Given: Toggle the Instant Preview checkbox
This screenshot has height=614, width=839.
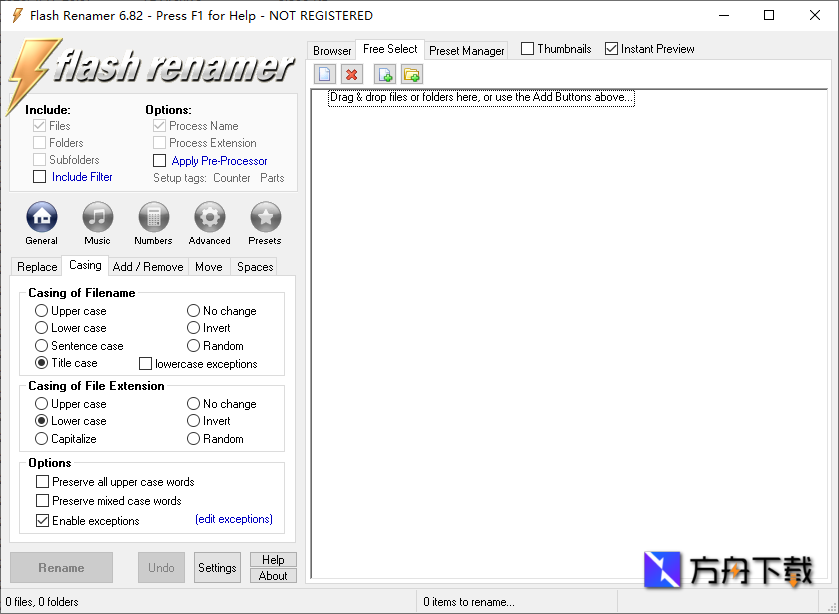Looking at the screenshot, I should pyautogui.click(x=609, y=48).
